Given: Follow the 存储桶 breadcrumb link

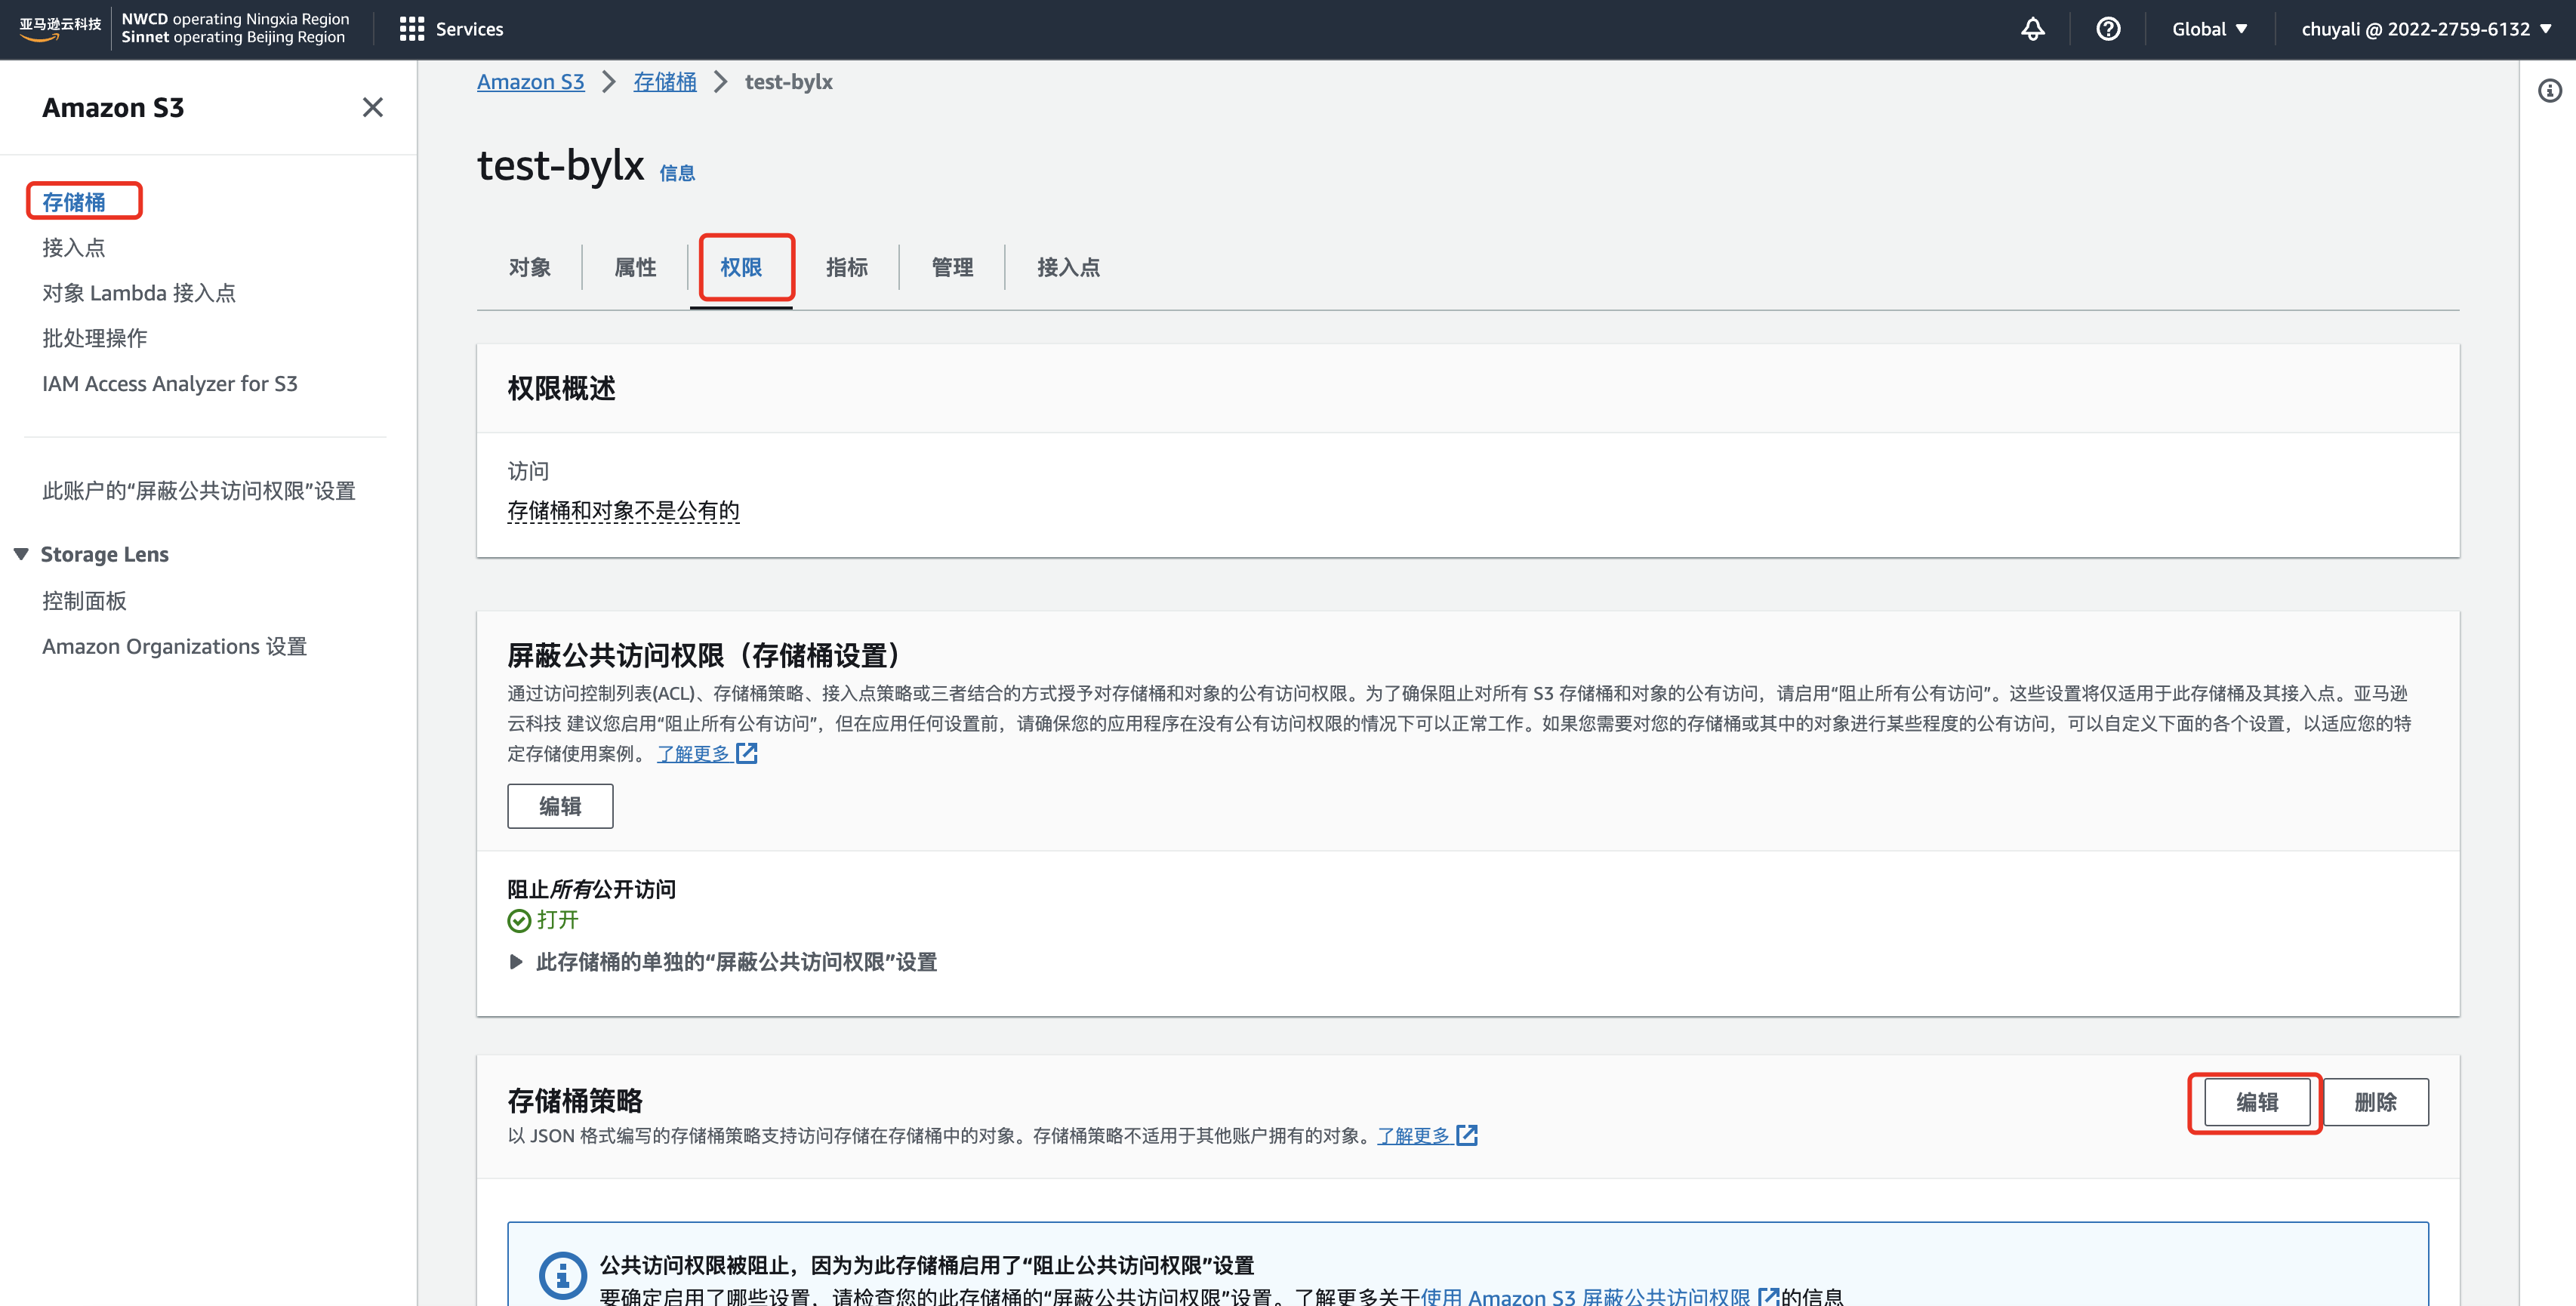Looking at the screenshot, I should coord(665,82).
